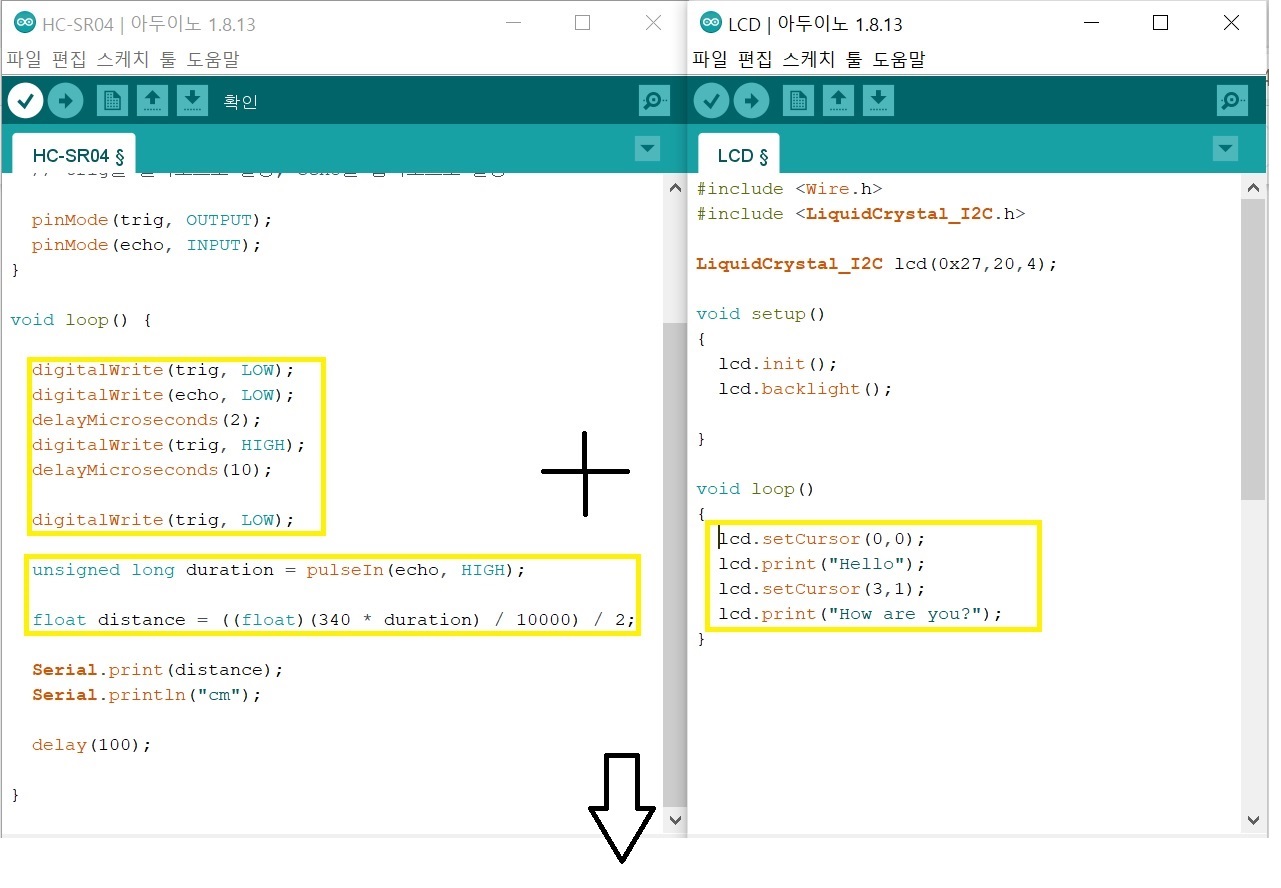Click line 'pinMode(echo, INPUT);'
The image size is (1281, 888).
146,245
